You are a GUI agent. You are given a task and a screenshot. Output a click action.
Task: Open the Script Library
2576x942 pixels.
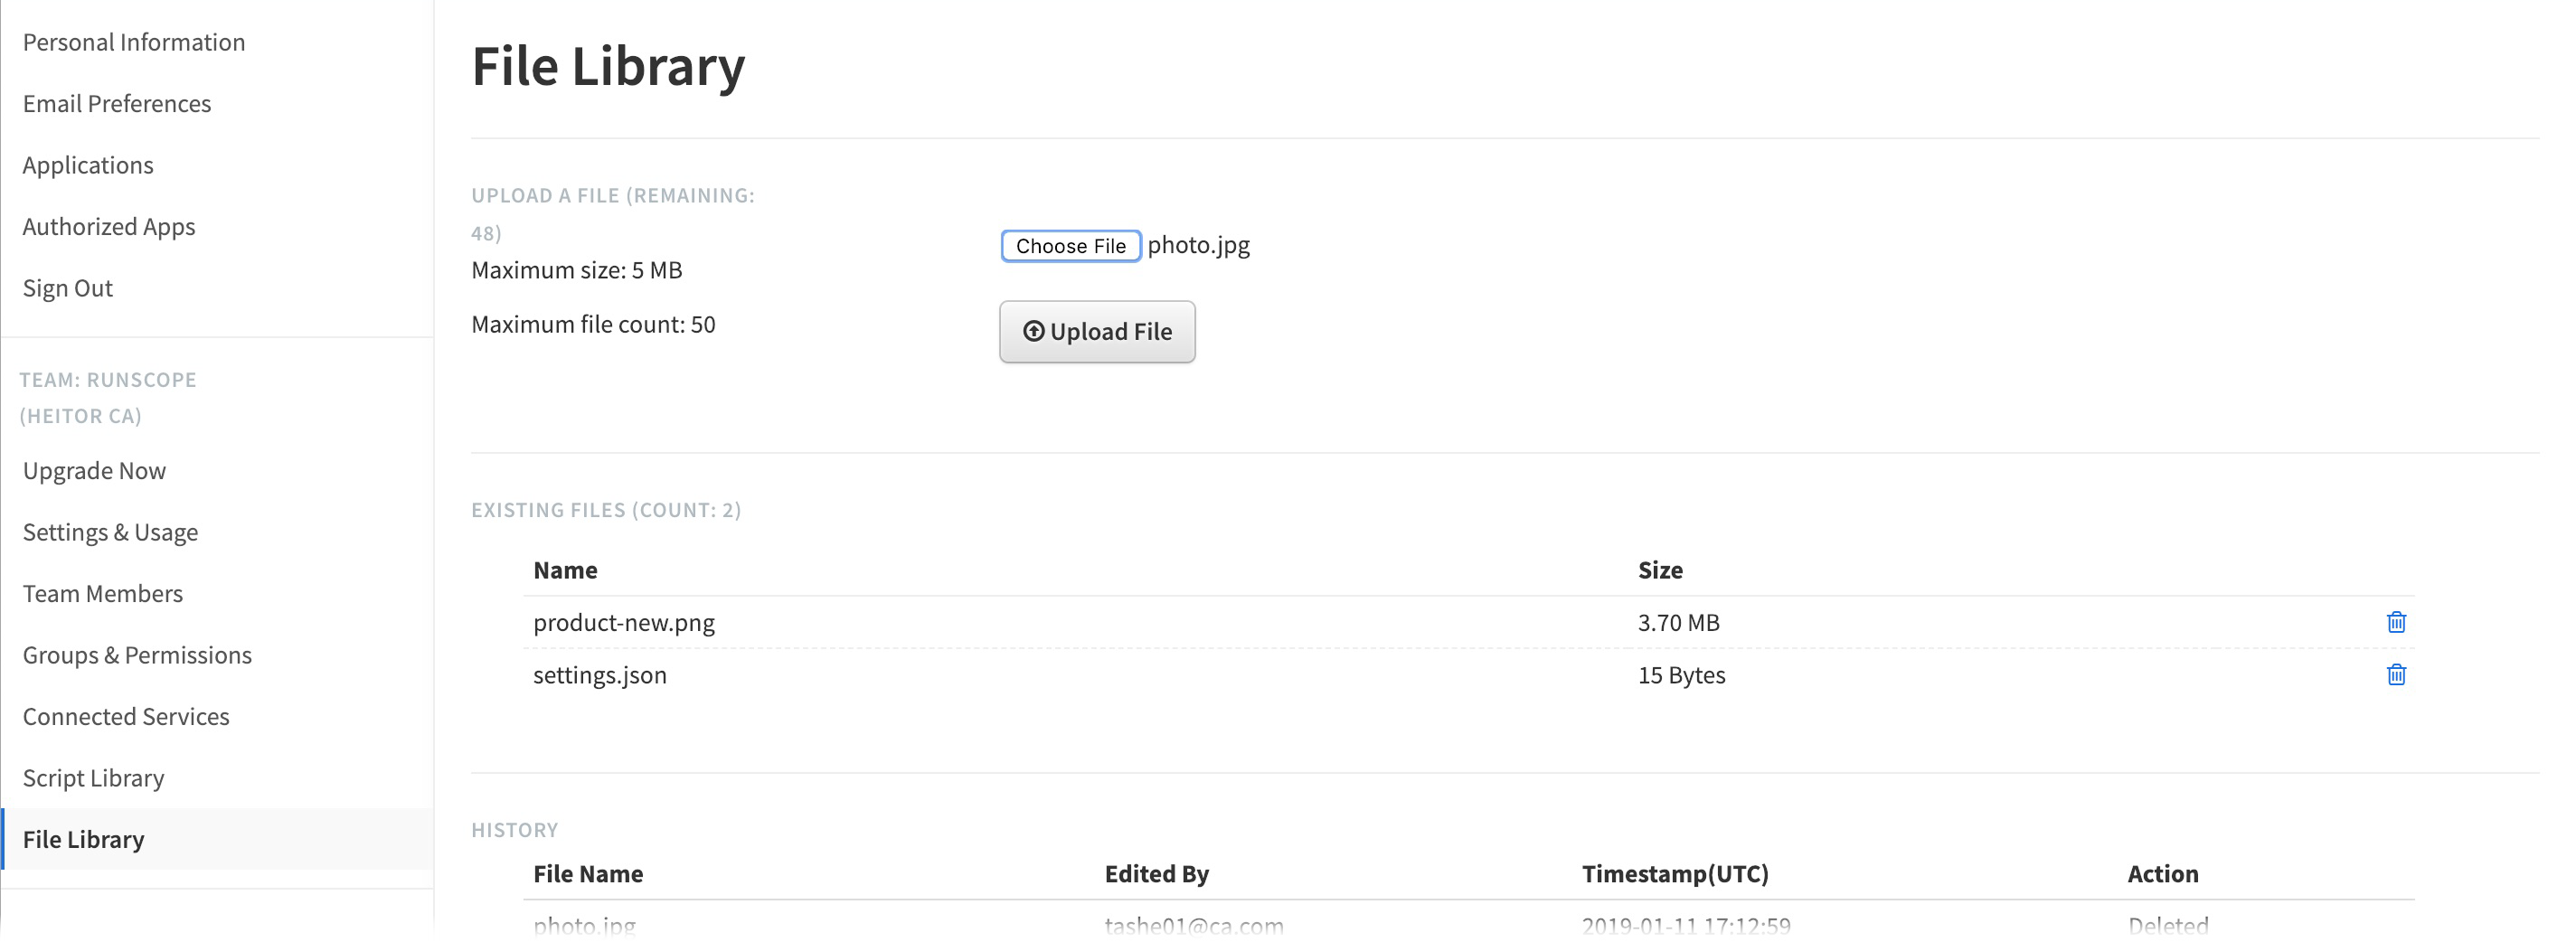[94, 778]
